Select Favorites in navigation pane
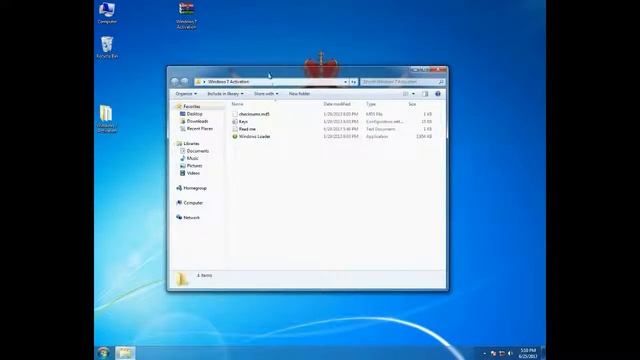 click(x=191, y=107)
